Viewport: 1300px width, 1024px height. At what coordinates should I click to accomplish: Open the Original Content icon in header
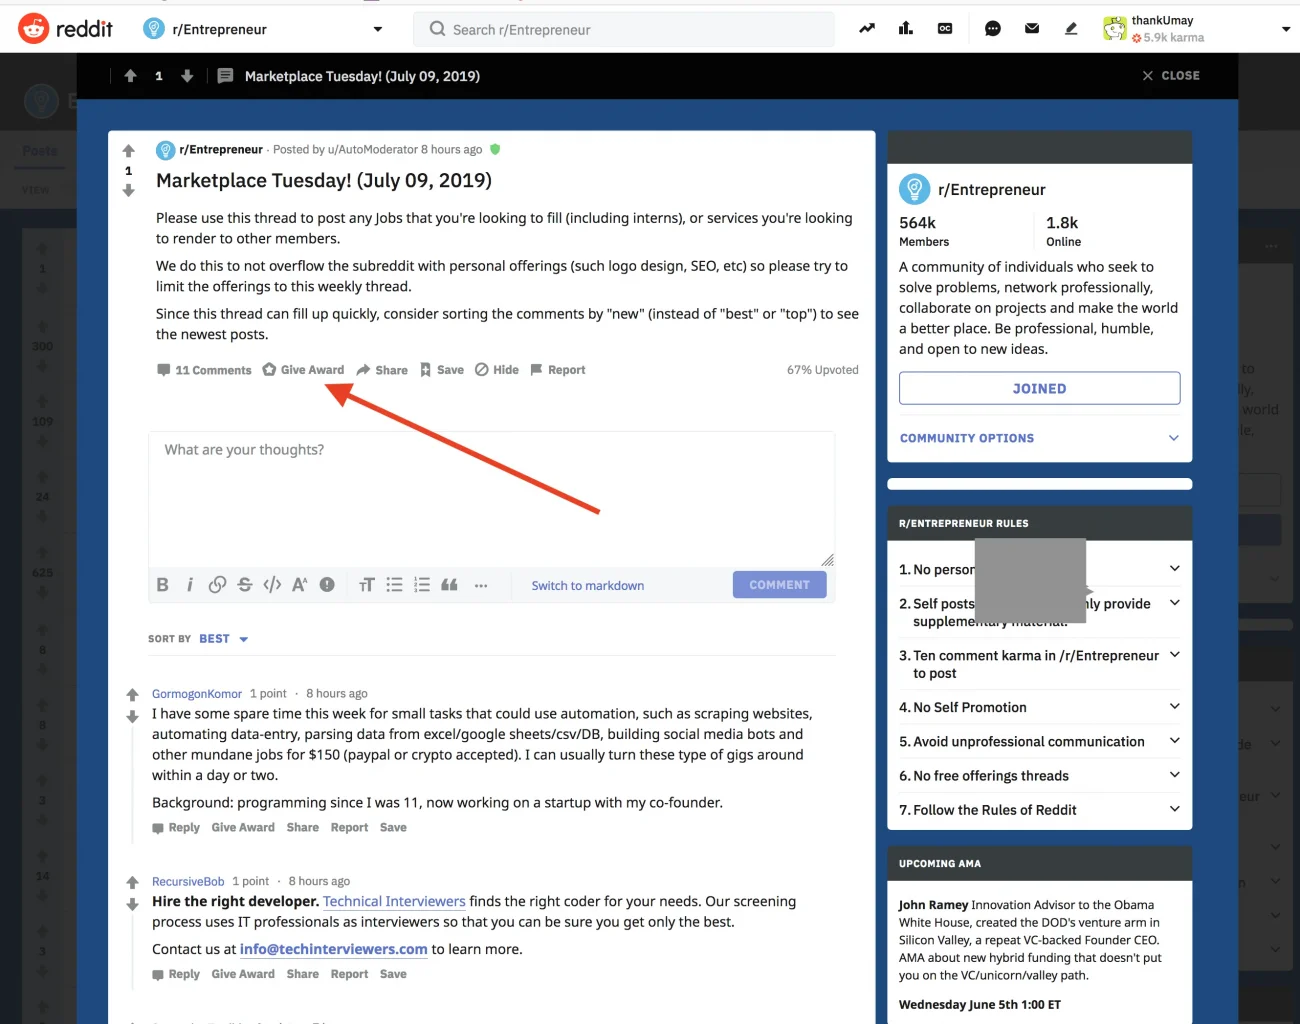[x=945, y=29]
